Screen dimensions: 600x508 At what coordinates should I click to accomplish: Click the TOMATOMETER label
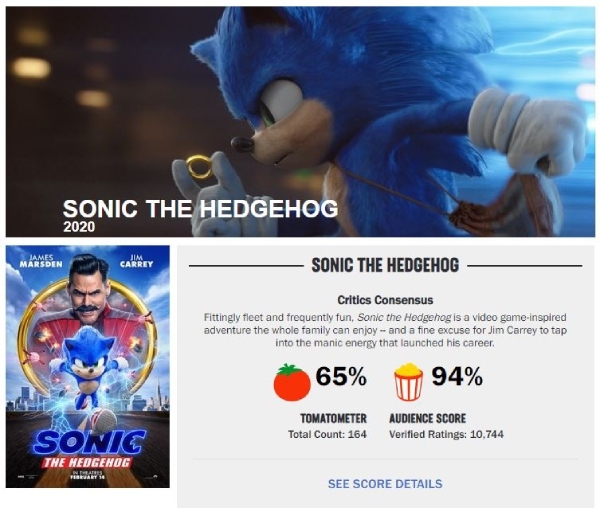(334, 418)
